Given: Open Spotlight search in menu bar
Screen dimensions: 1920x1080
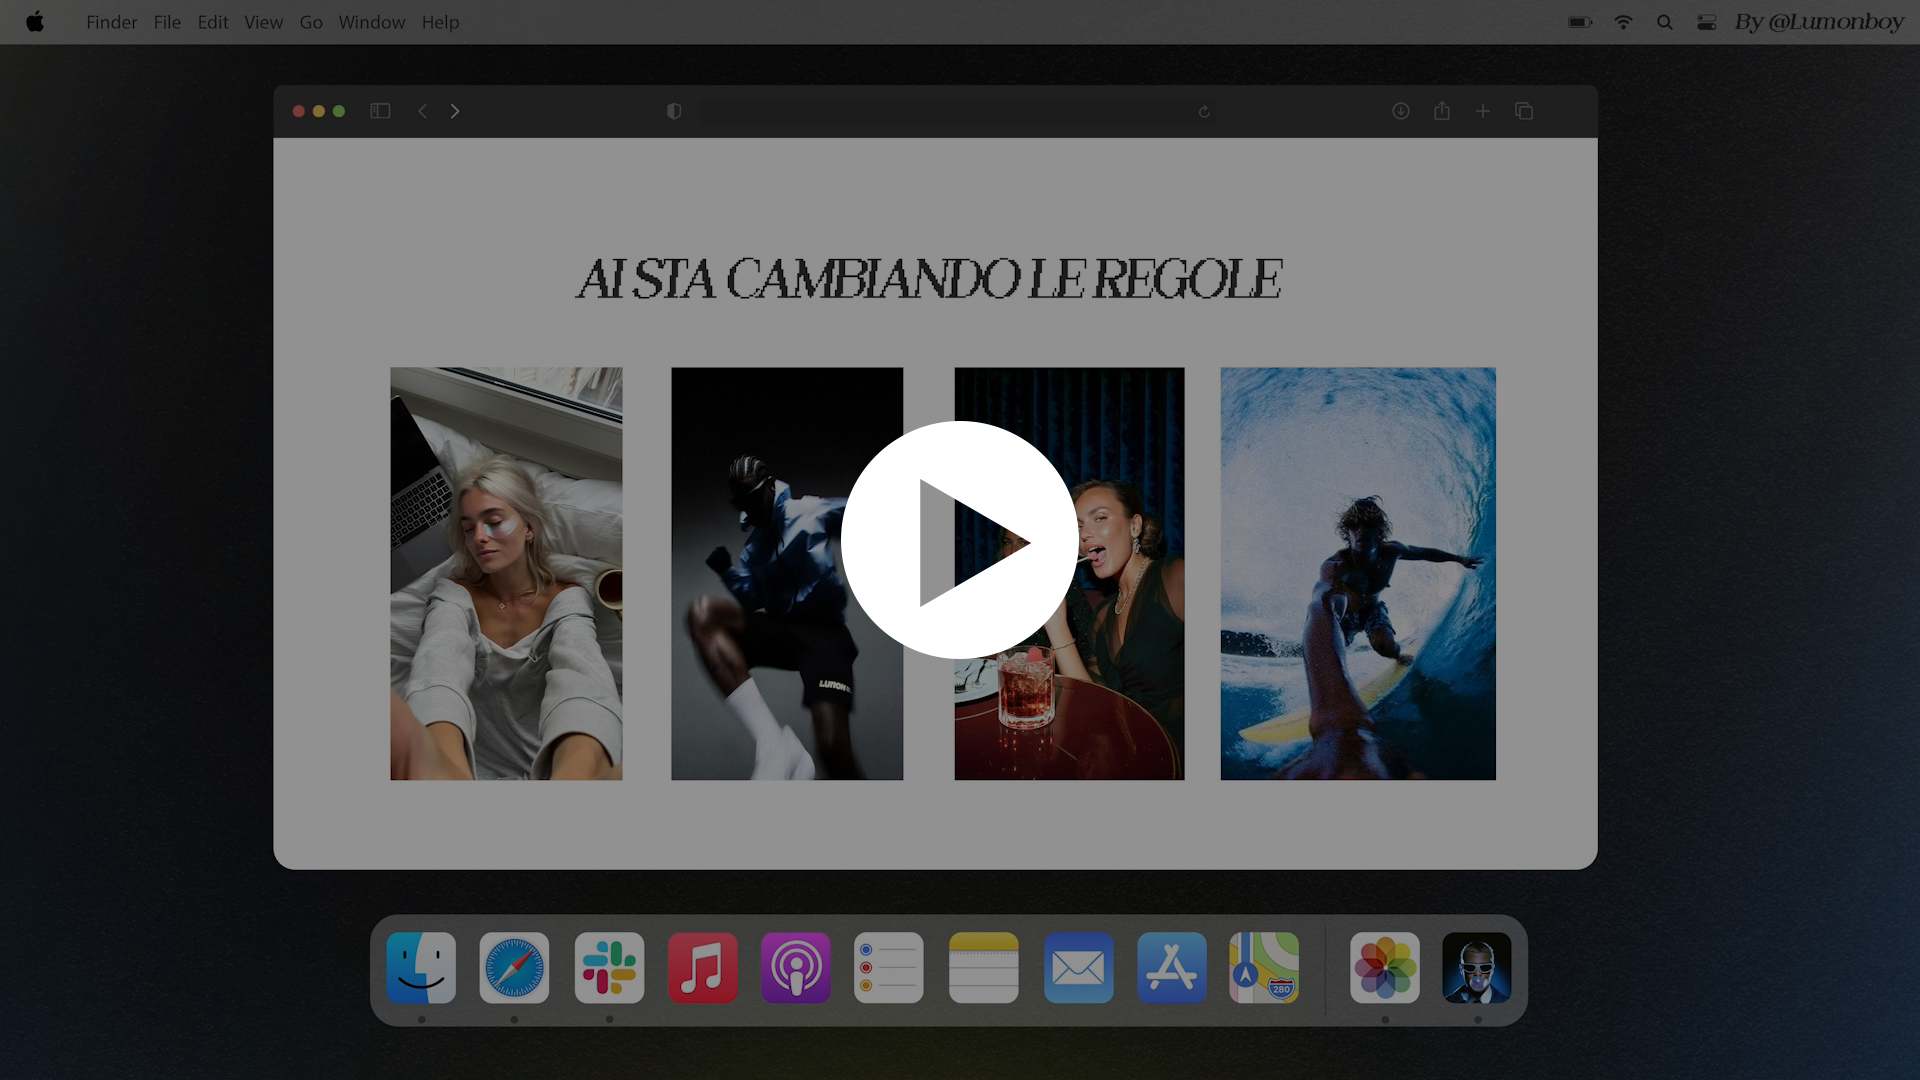Looking at the screenshot, I should click(1665, 22).
